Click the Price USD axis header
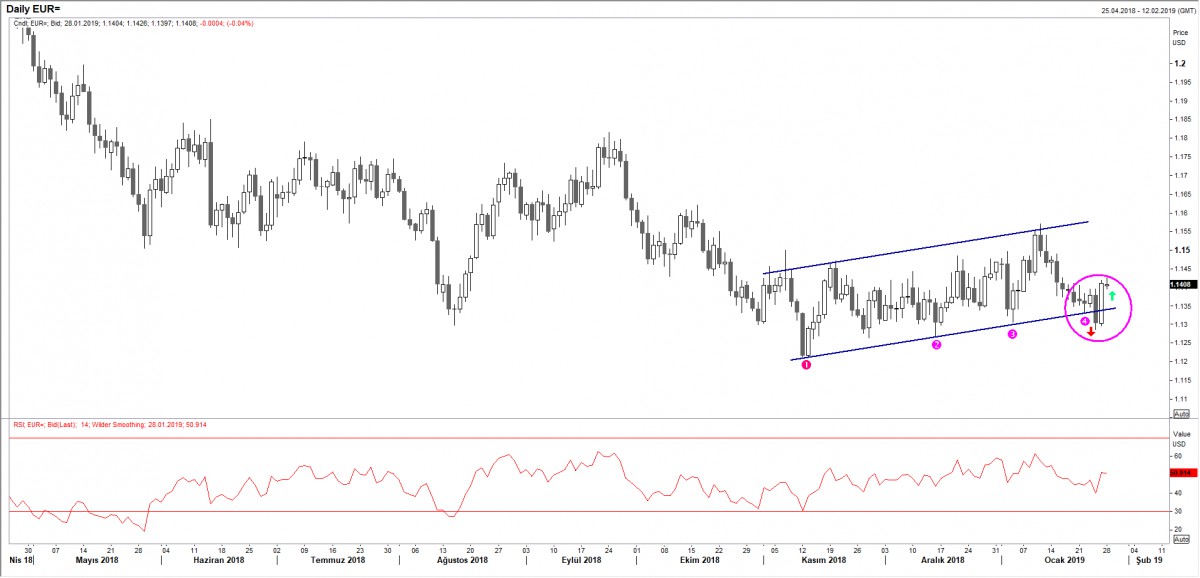Screen dimensions: 1200x578 point(1180,37)
